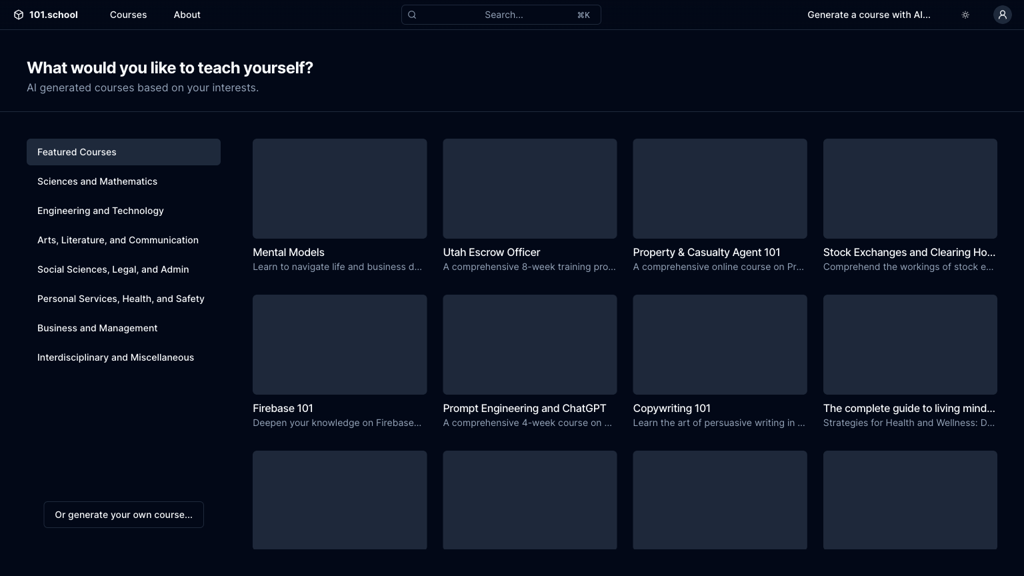Select Sciences and Mathematics category
The height and width of the screenshot is (576, 1024).
coord(97,182)
